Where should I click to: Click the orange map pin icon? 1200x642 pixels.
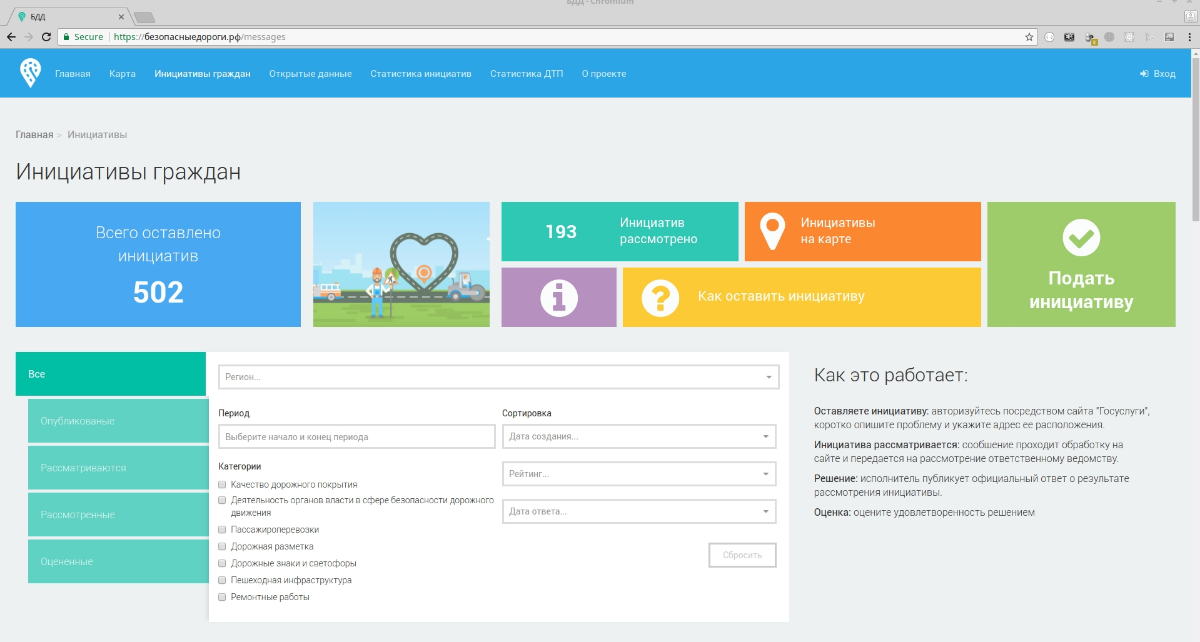[772, 231]
